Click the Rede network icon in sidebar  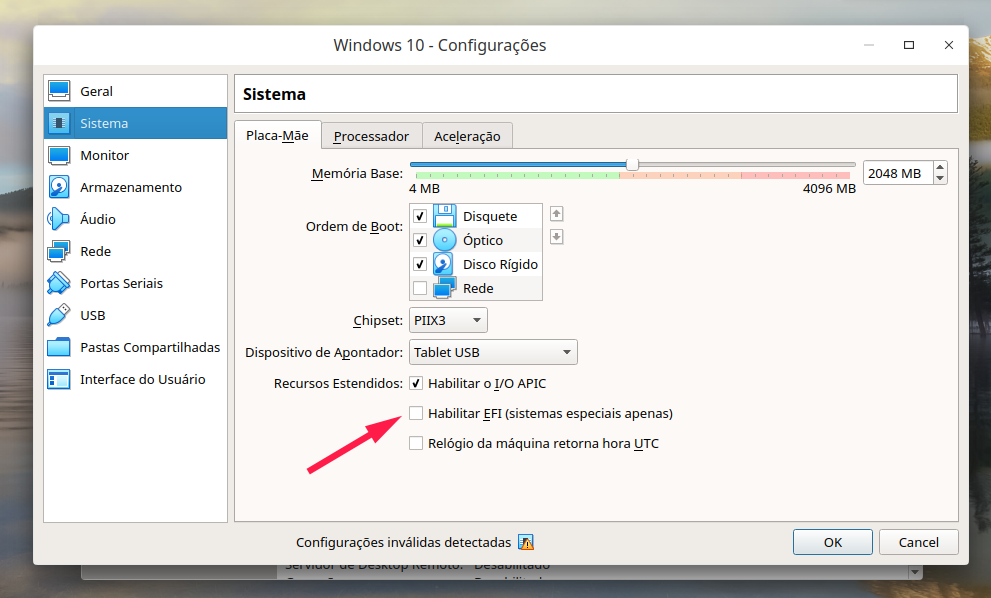tap(59, 251)
